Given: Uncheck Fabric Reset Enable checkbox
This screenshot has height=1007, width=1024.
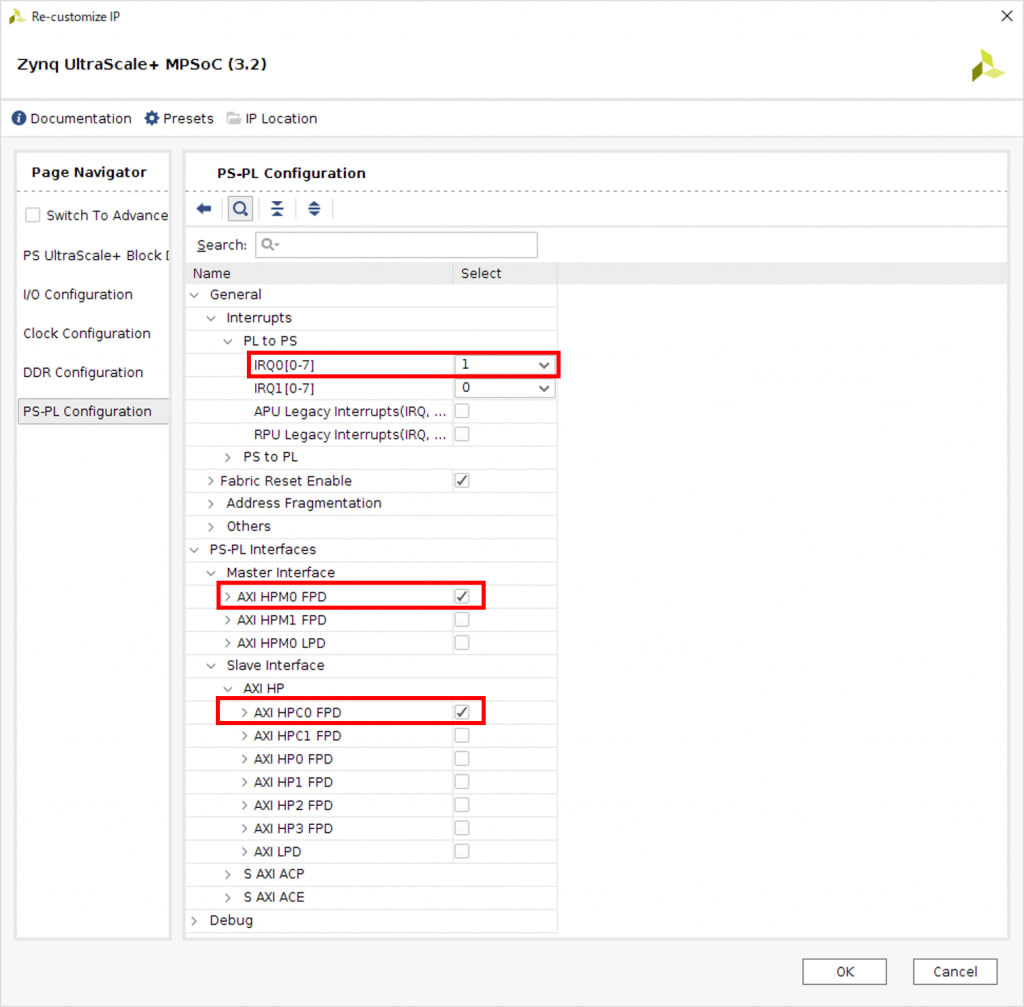Looking at the screenshot, I should (x=462, y=481).
